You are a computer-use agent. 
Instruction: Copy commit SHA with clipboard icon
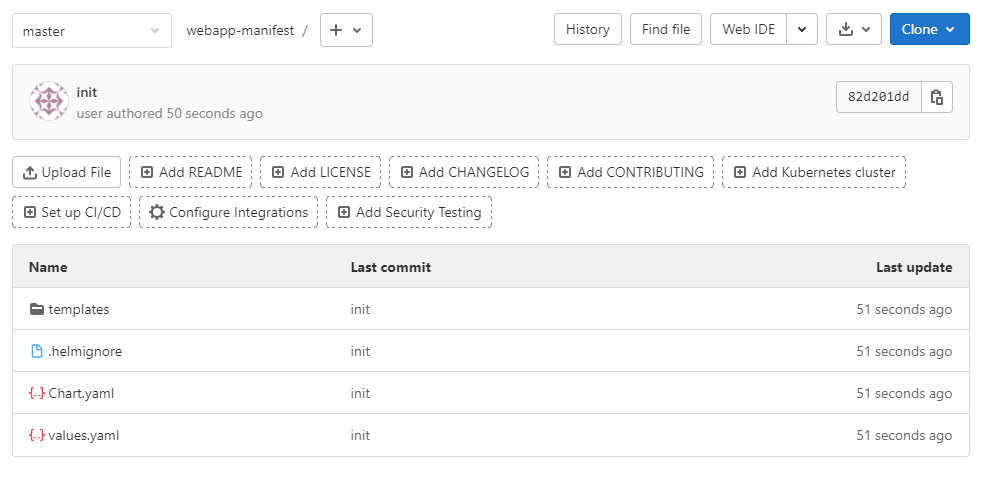(936, 97)
